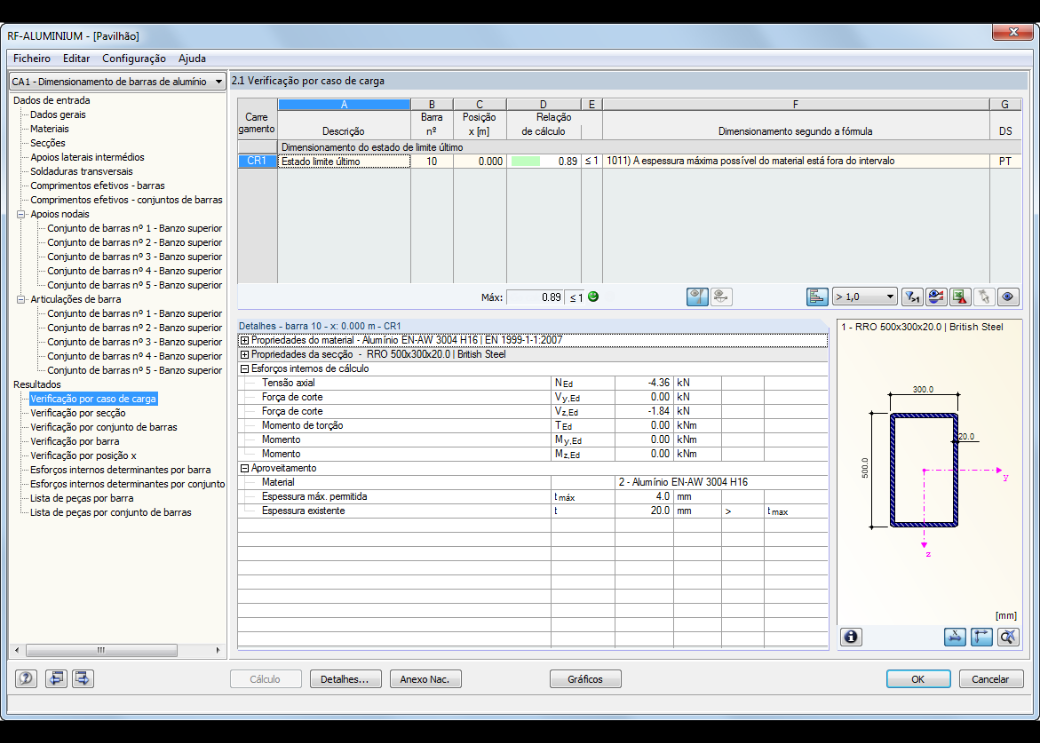Select Verificação por secção in Resultados
The width and height of the screenshot is (1040, 743).
(78, 413)
